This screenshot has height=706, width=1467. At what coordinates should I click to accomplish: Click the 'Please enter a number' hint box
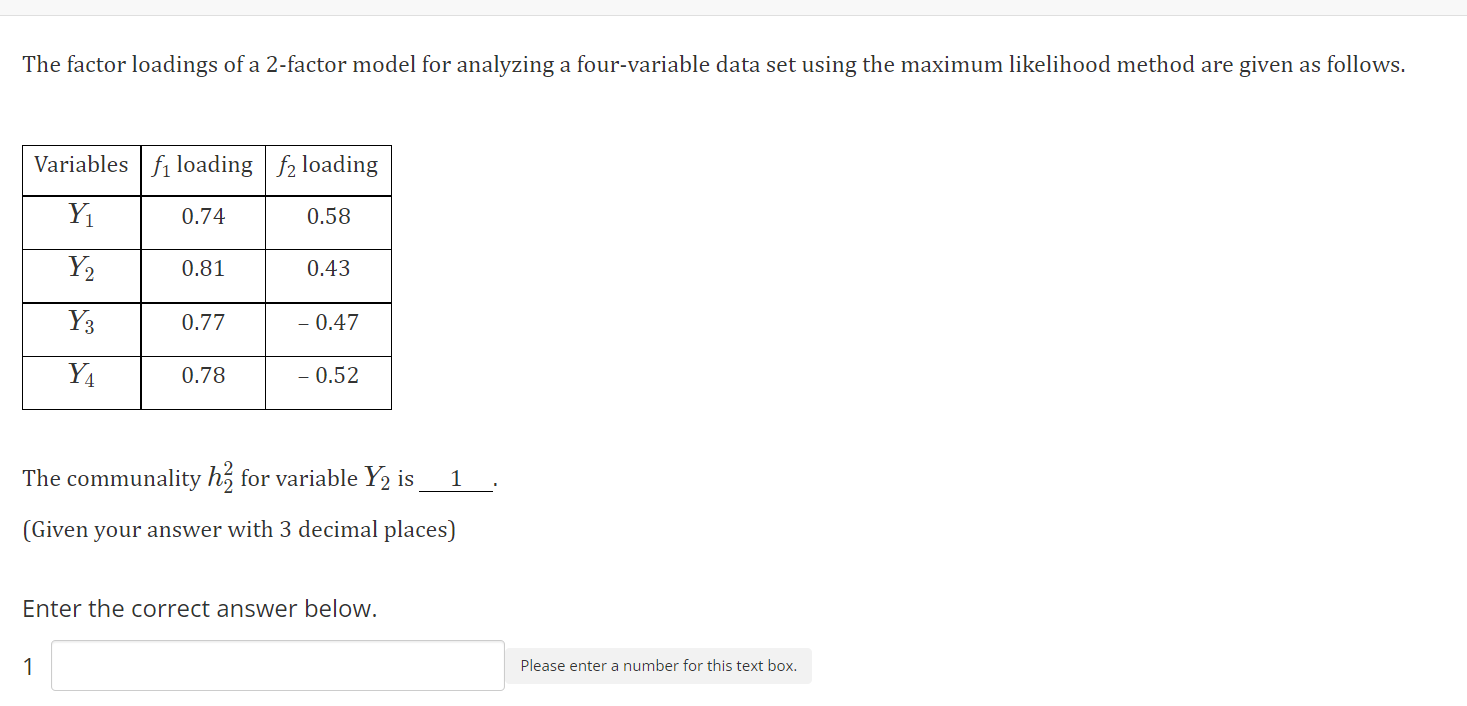pos(658,665)
